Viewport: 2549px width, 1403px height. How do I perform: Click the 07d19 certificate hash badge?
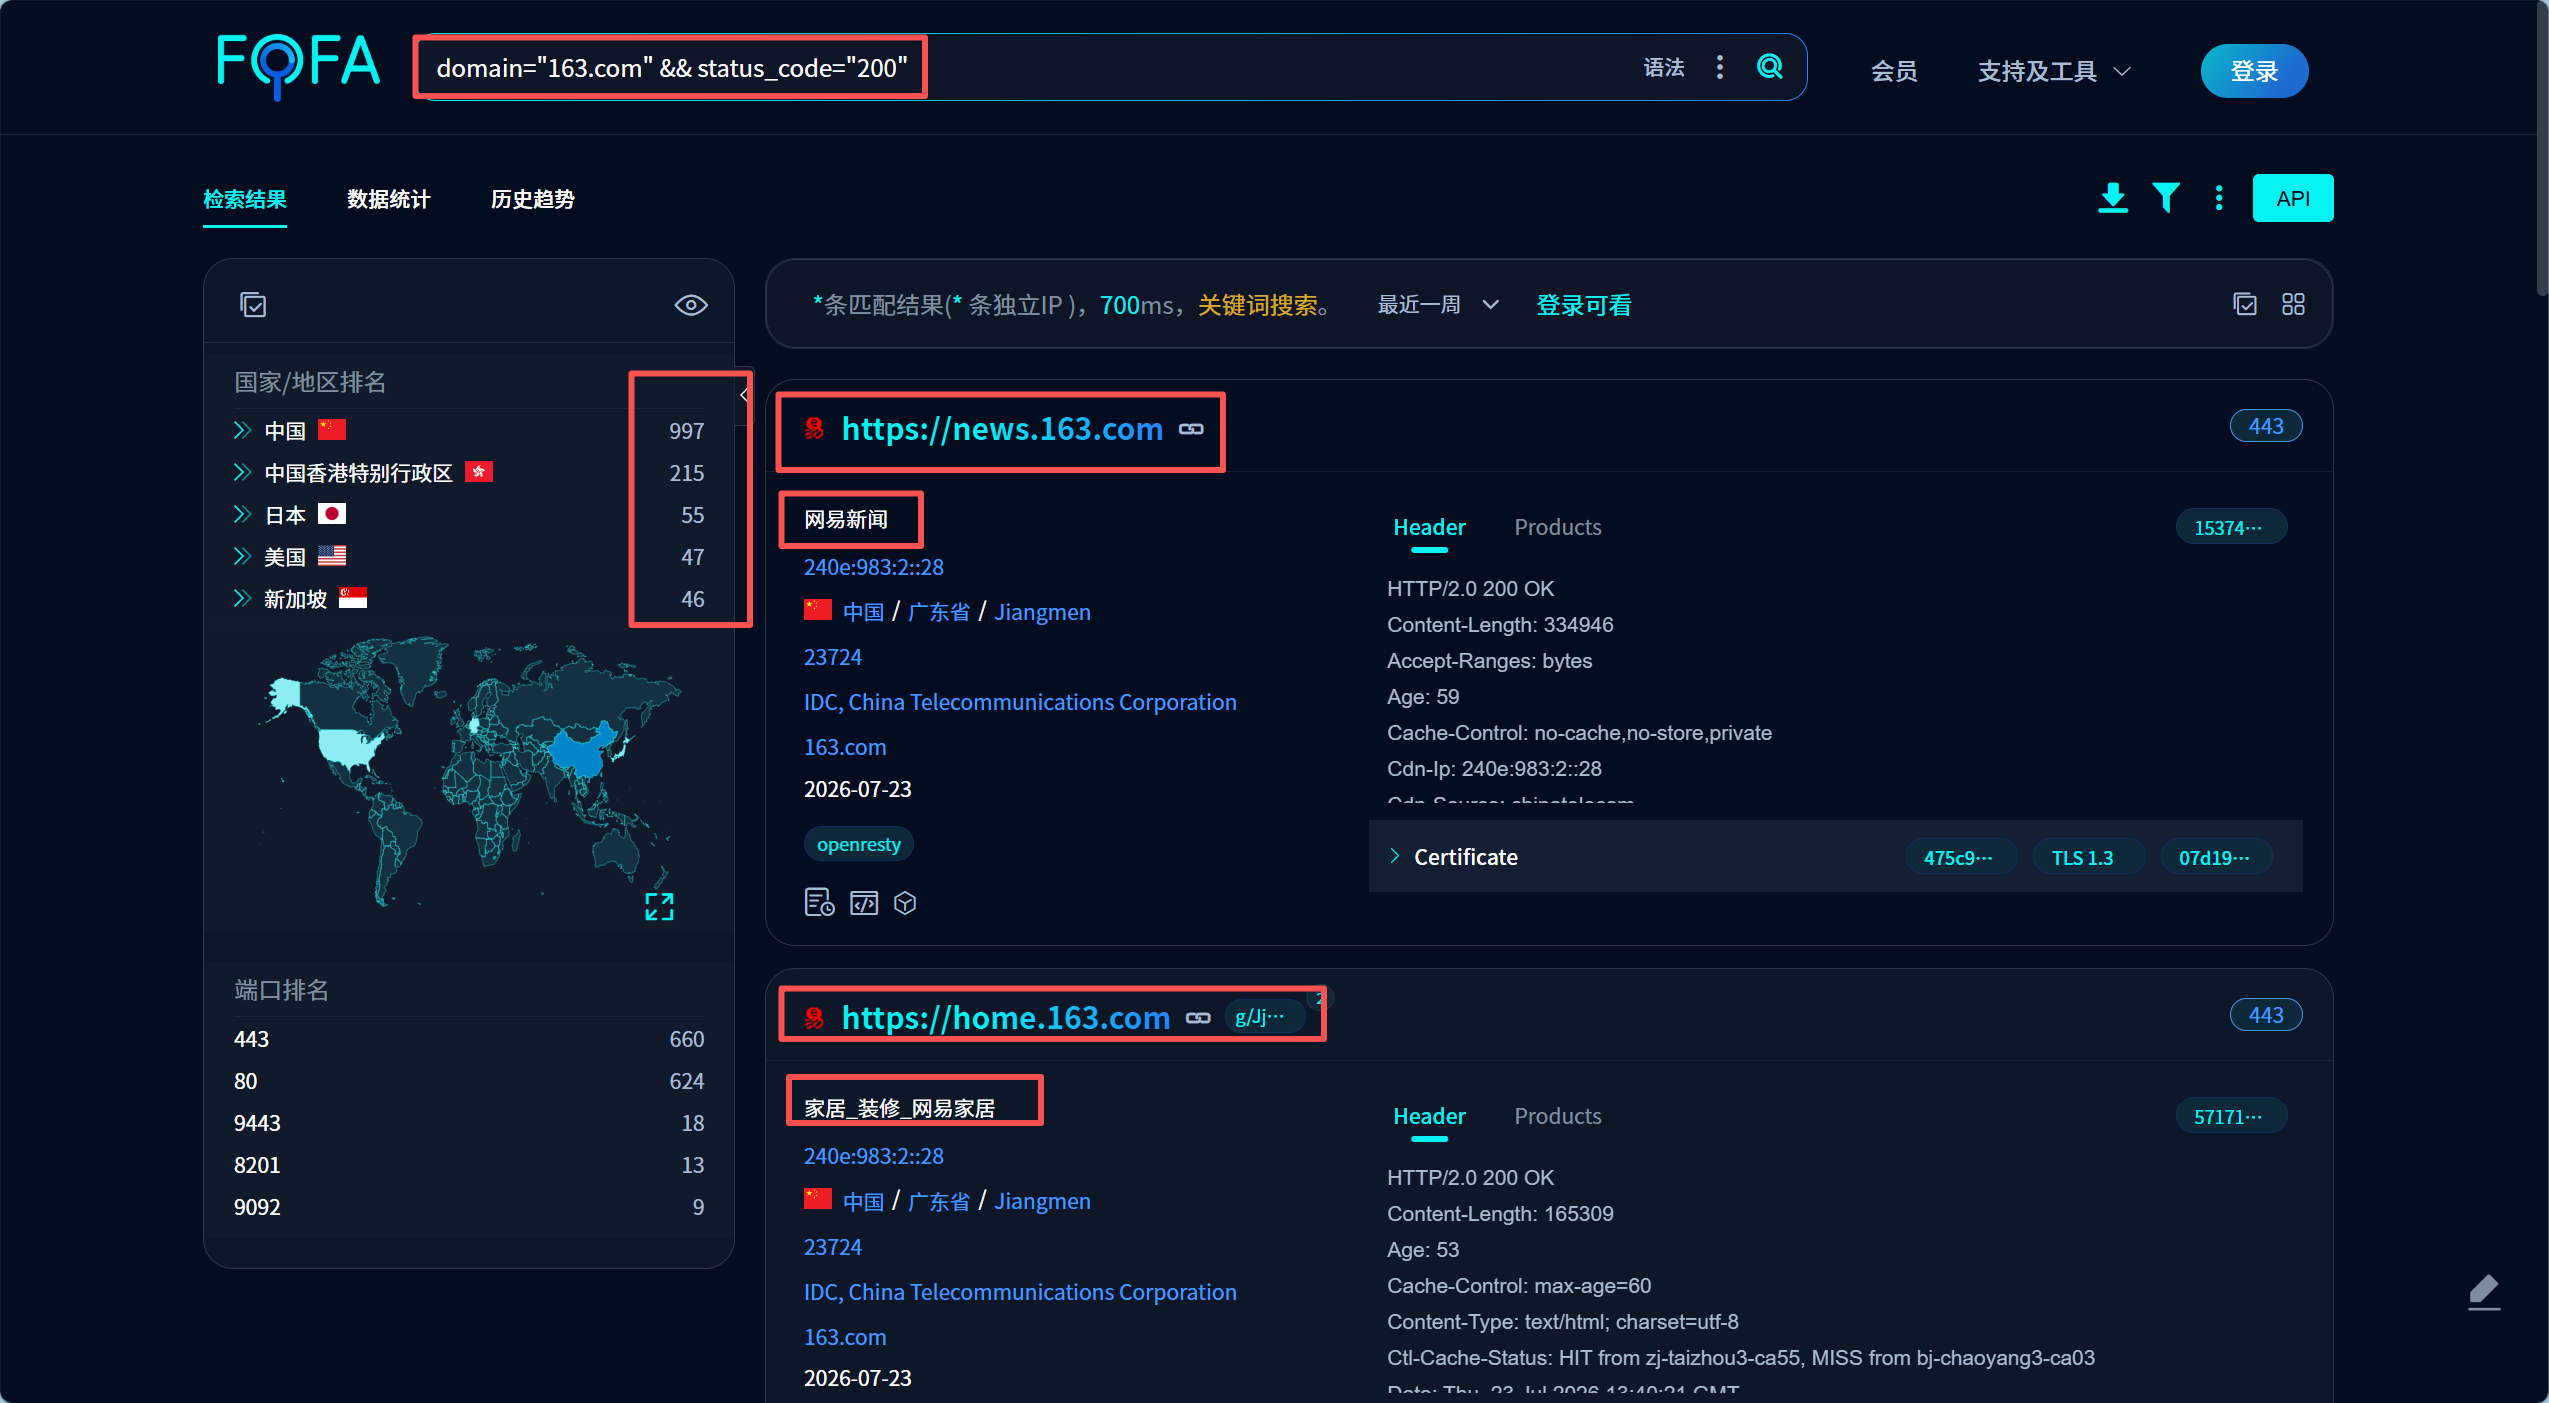(x=2214, y=858)
